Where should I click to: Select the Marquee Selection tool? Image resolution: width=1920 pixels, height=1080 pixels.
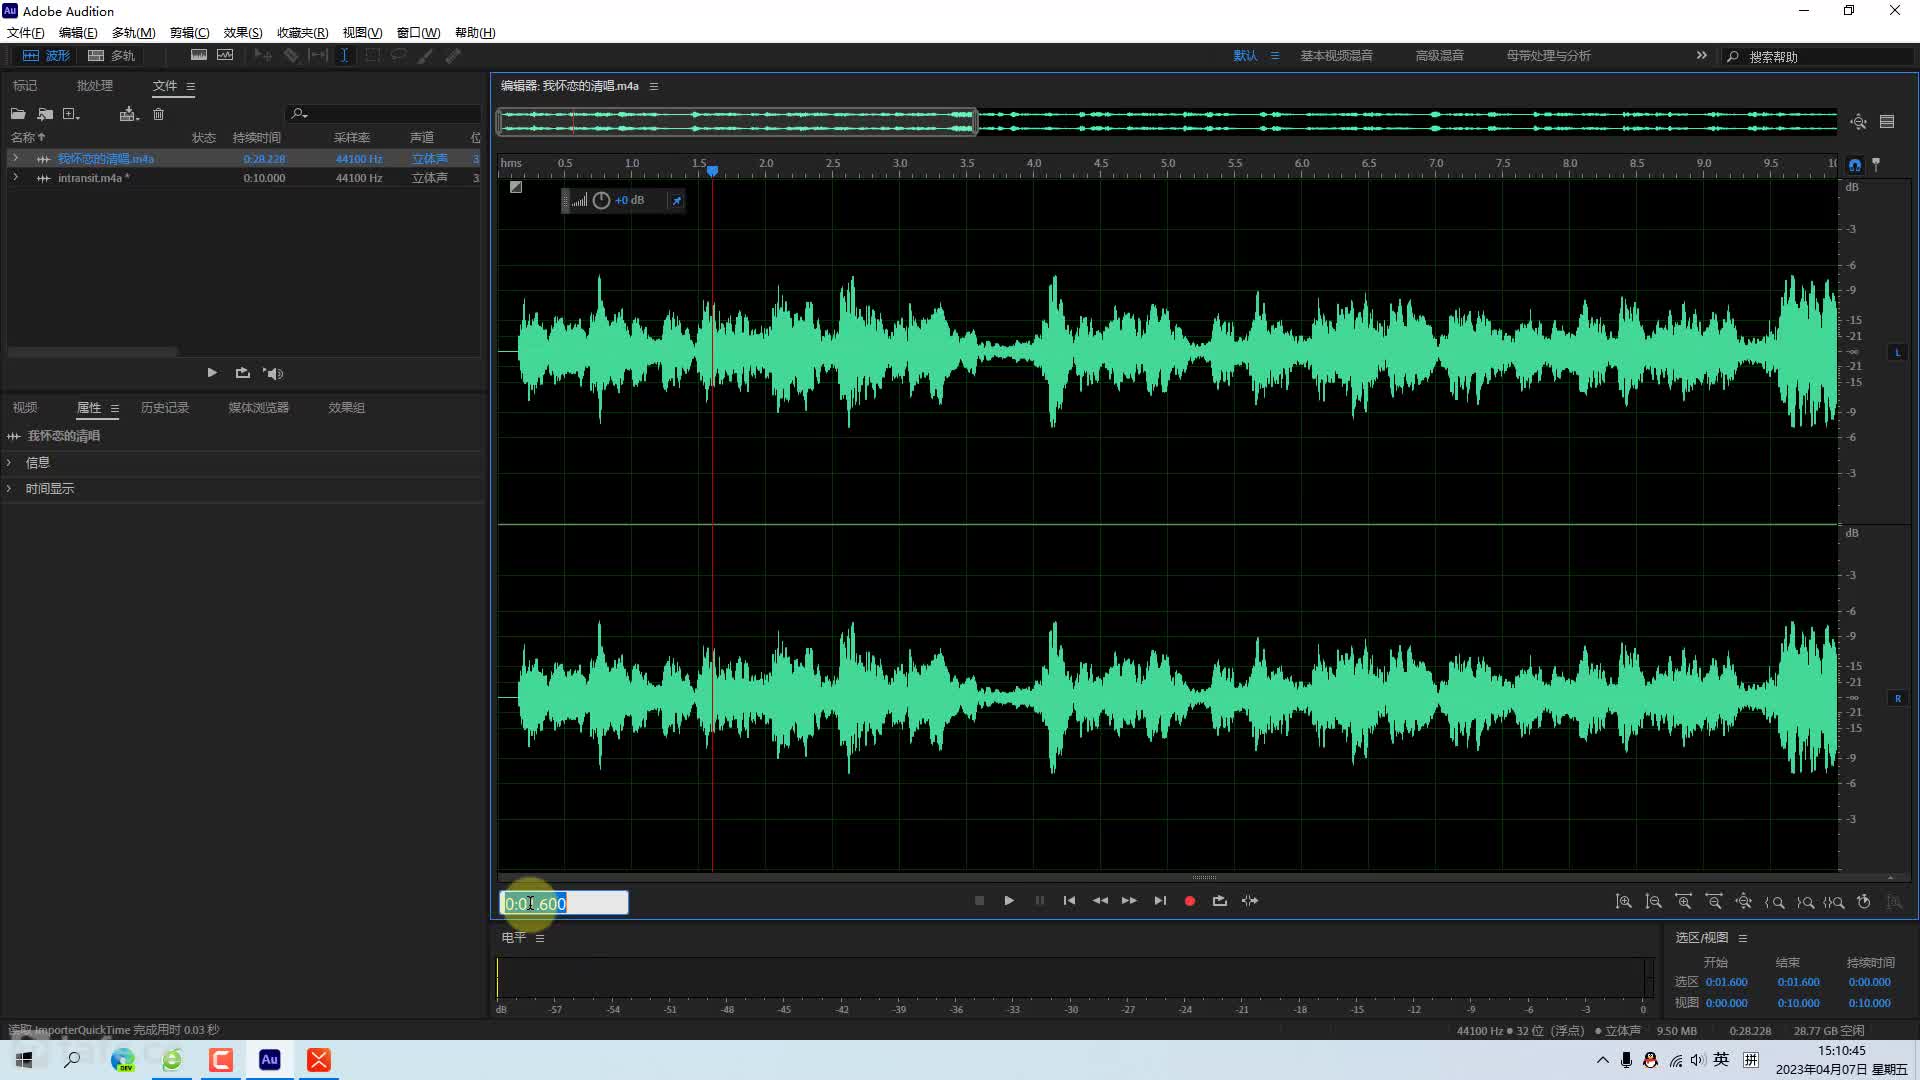[372, 56]
